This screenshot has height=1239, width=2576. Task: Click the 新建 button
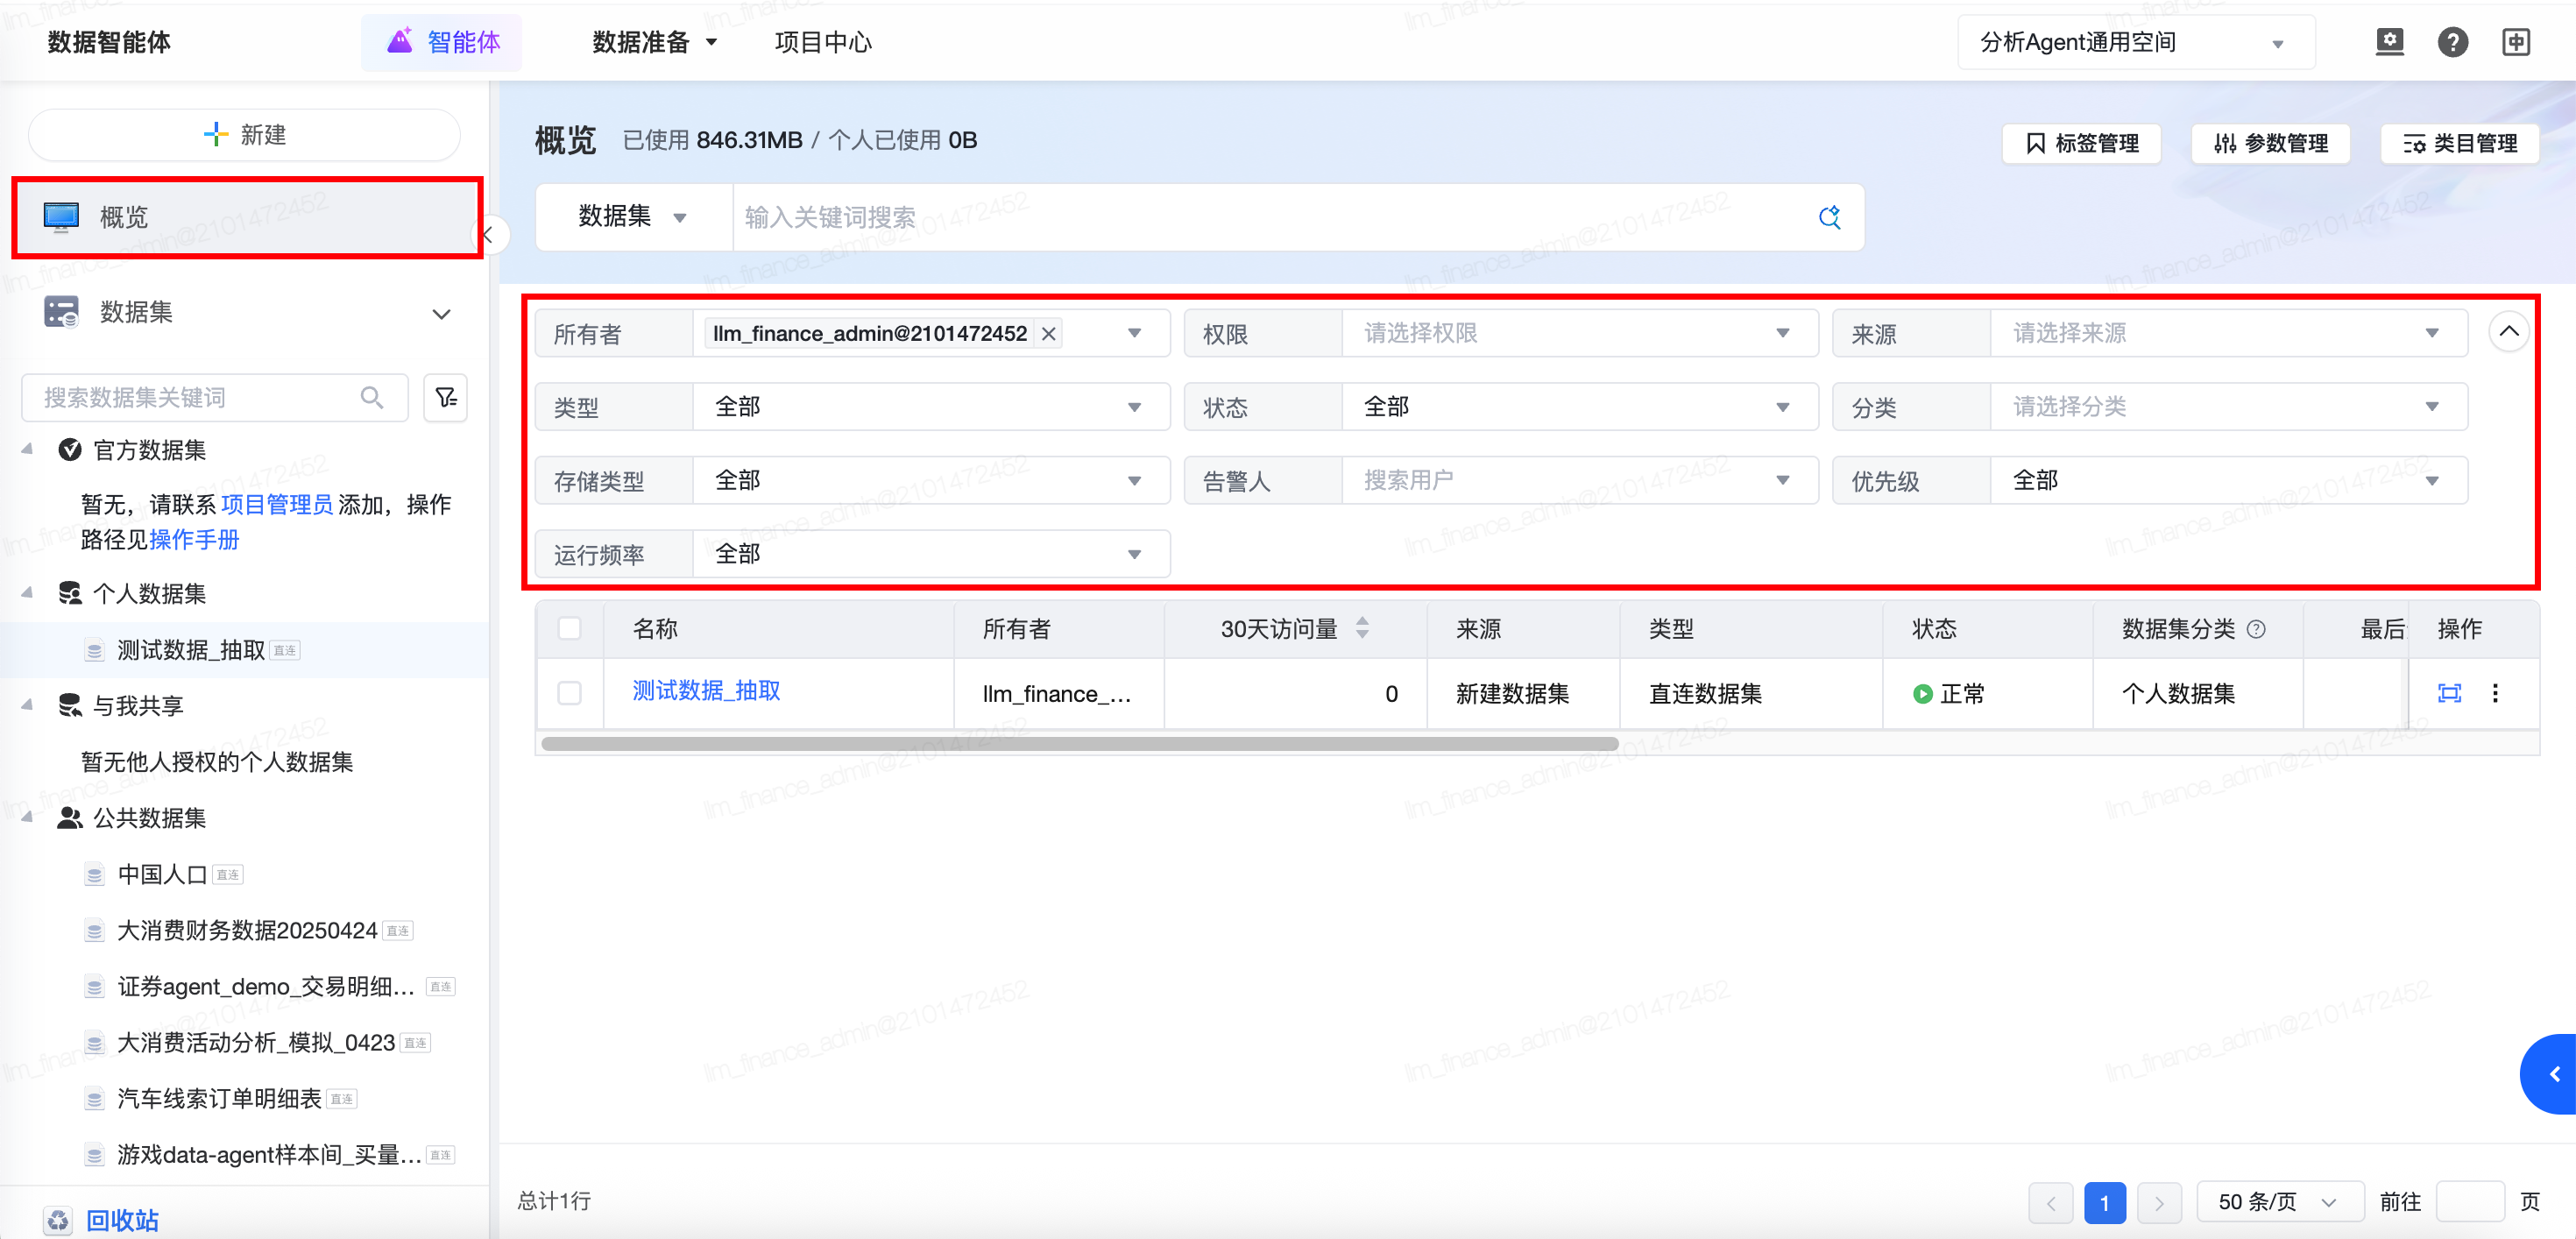[245, 135]
